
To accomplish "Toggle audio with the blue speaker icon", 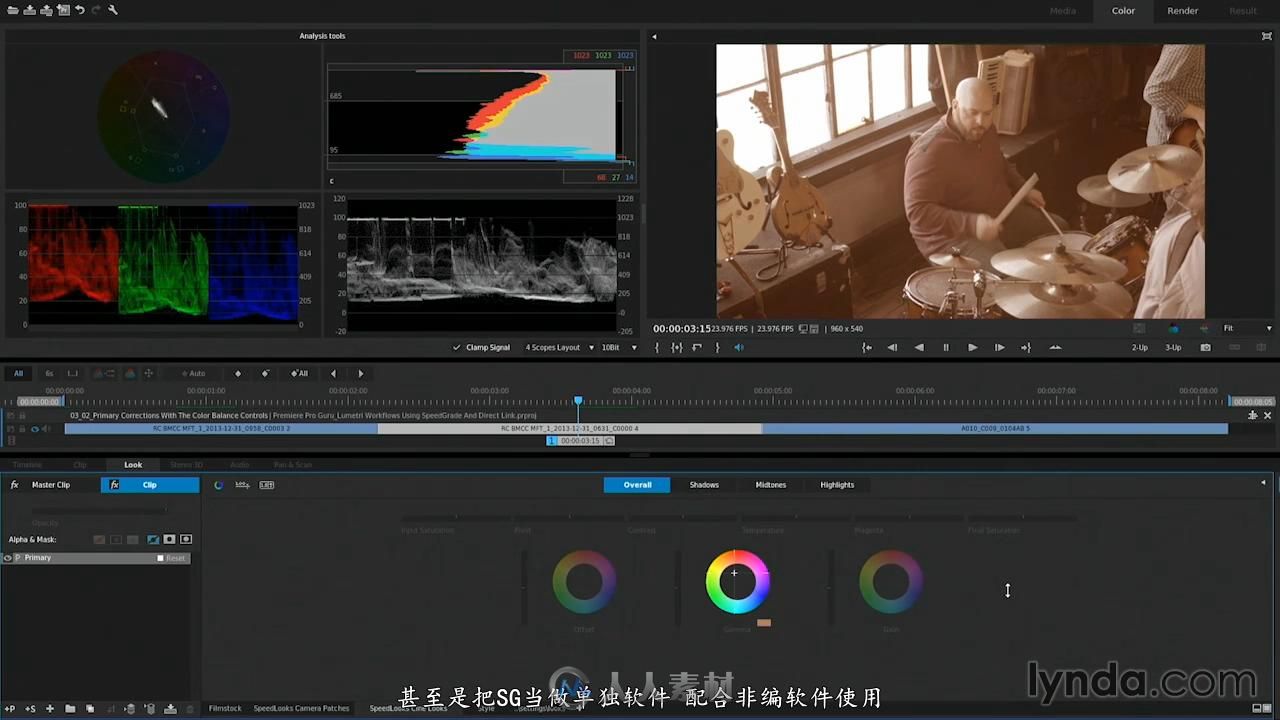I will pyautogui.click(x=739, y=347).
